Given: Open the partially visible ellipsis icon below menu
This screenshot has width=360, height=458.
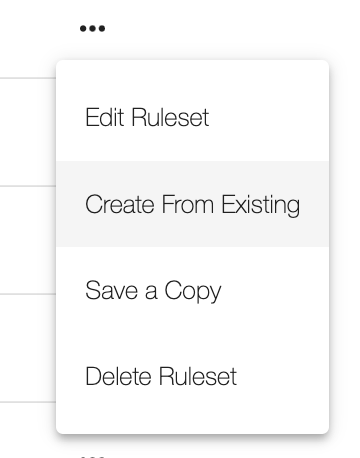Looking at the screenshot, I should [x=92, y=456].
